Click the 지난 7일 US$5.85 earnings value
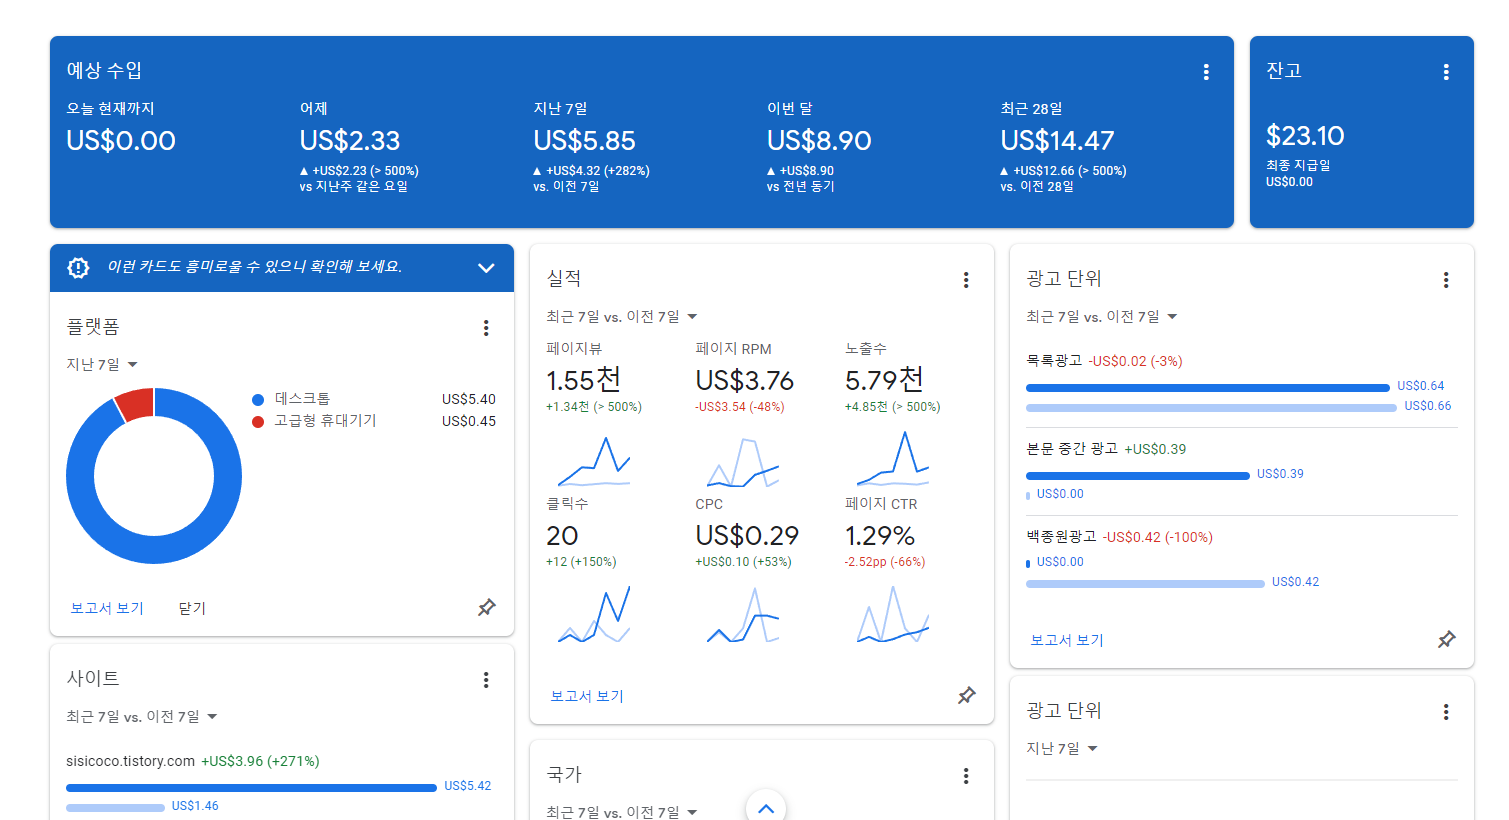 coord(584,141)
